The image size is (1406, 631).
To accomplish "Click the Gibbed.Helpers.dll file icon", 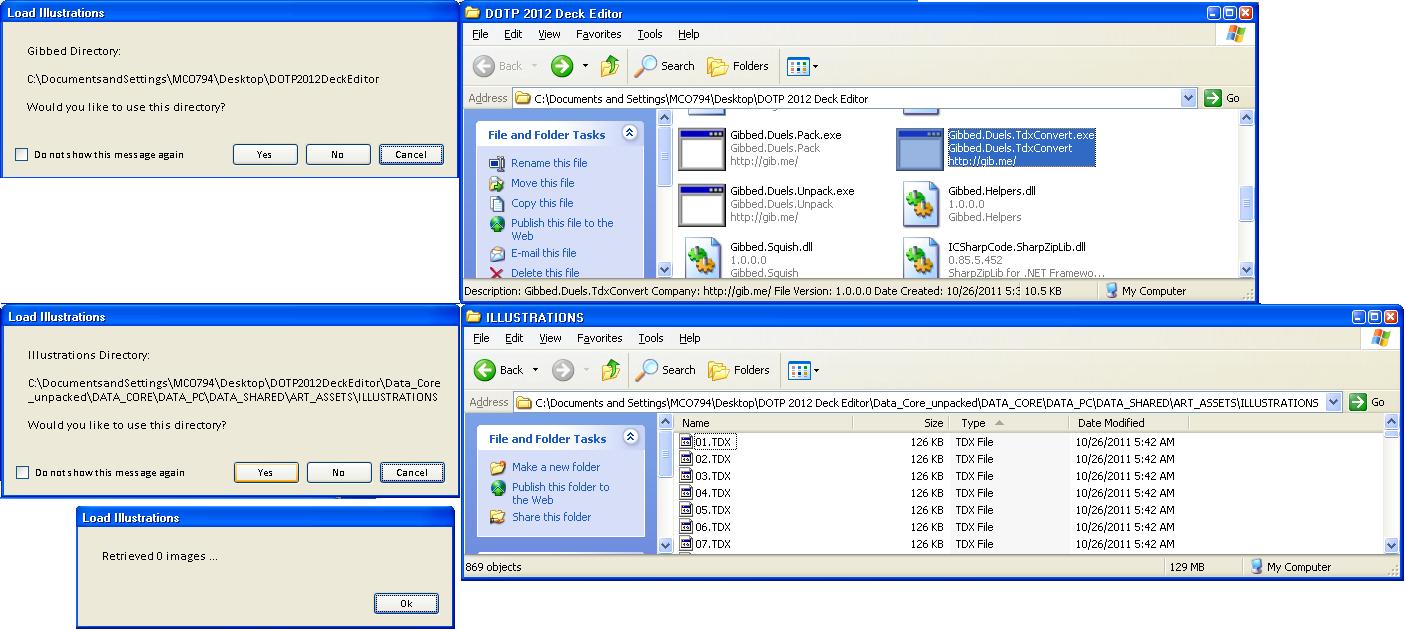I will click(919, 205).
